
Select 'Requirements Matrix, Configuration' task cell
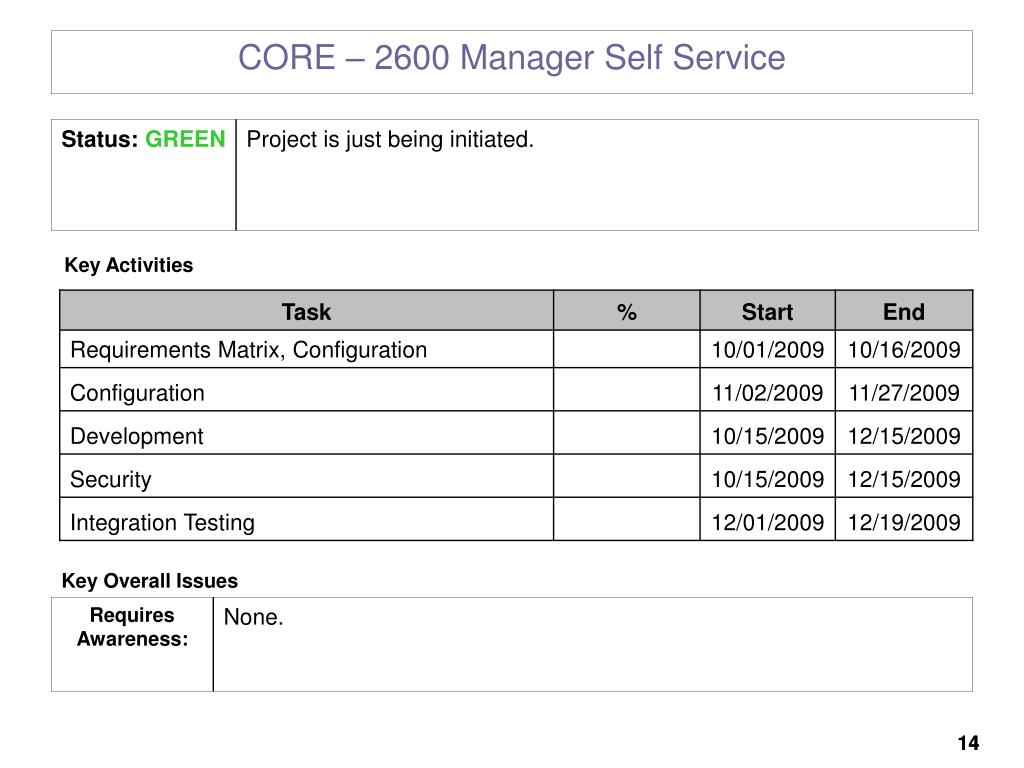pyautogui.click(x=306, y=349)
